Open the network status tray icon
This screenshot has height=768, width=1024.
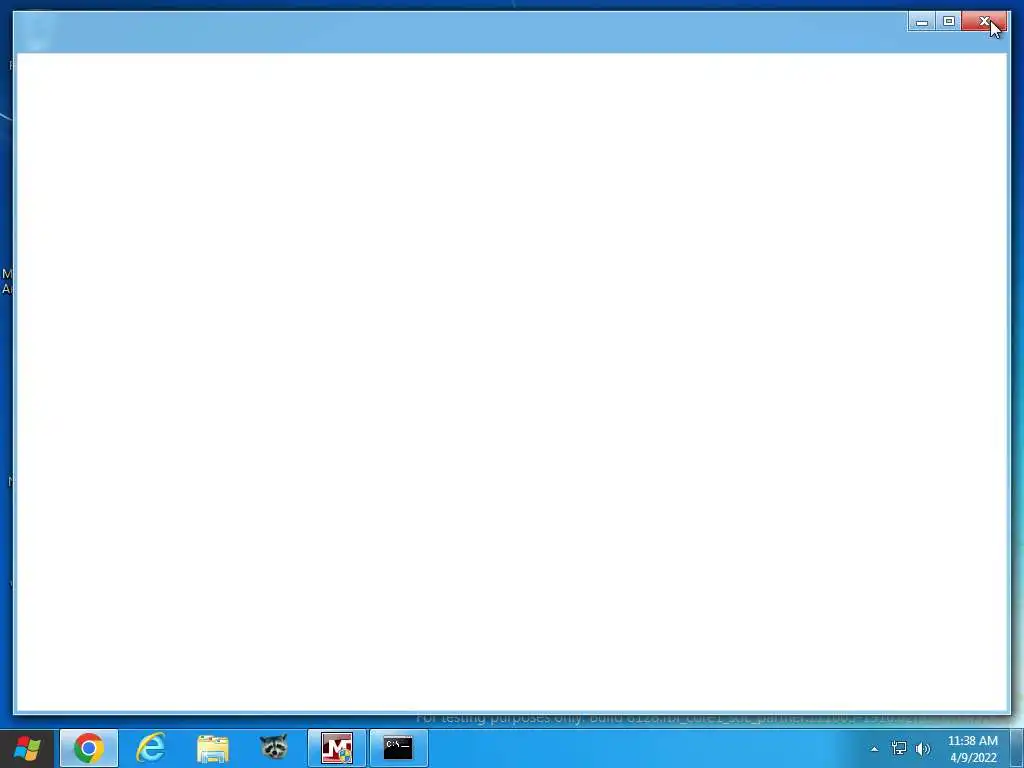tap(899, 748)
